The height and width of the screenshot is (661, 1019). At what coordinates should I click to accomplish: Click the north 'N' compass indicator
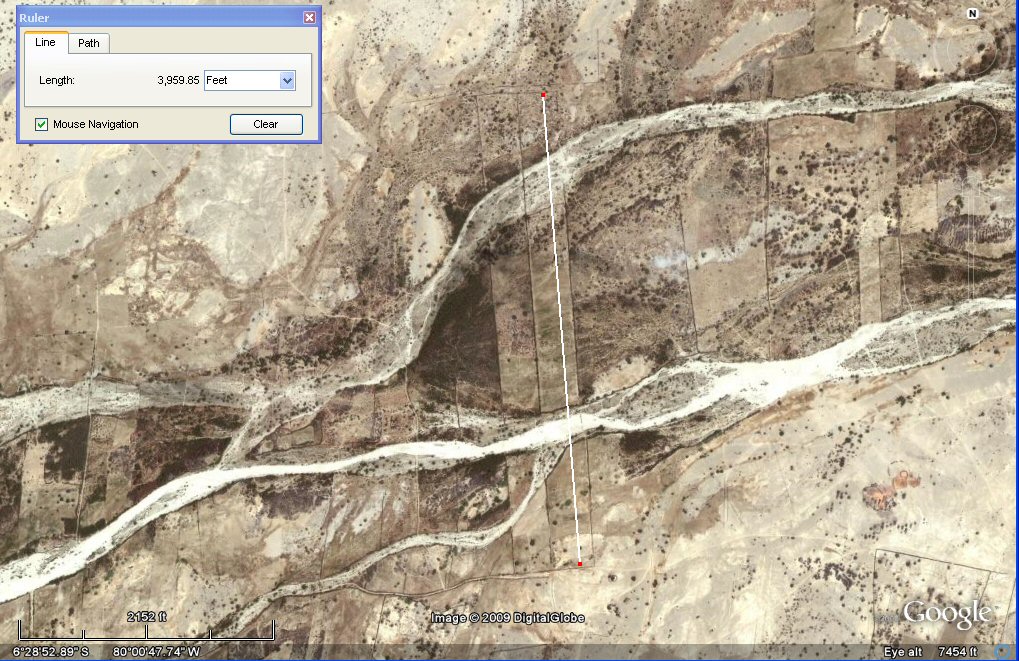(971, 14)
